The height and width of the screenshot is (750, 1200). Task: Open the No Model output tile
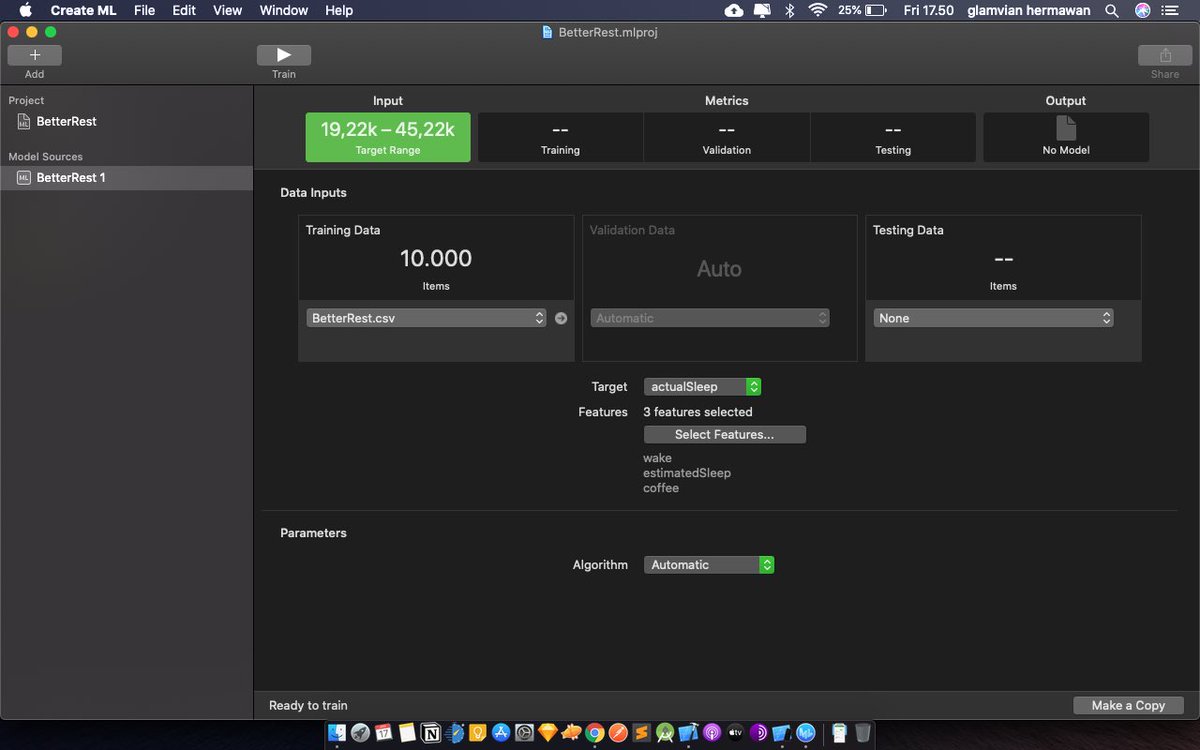point(1066,137)
